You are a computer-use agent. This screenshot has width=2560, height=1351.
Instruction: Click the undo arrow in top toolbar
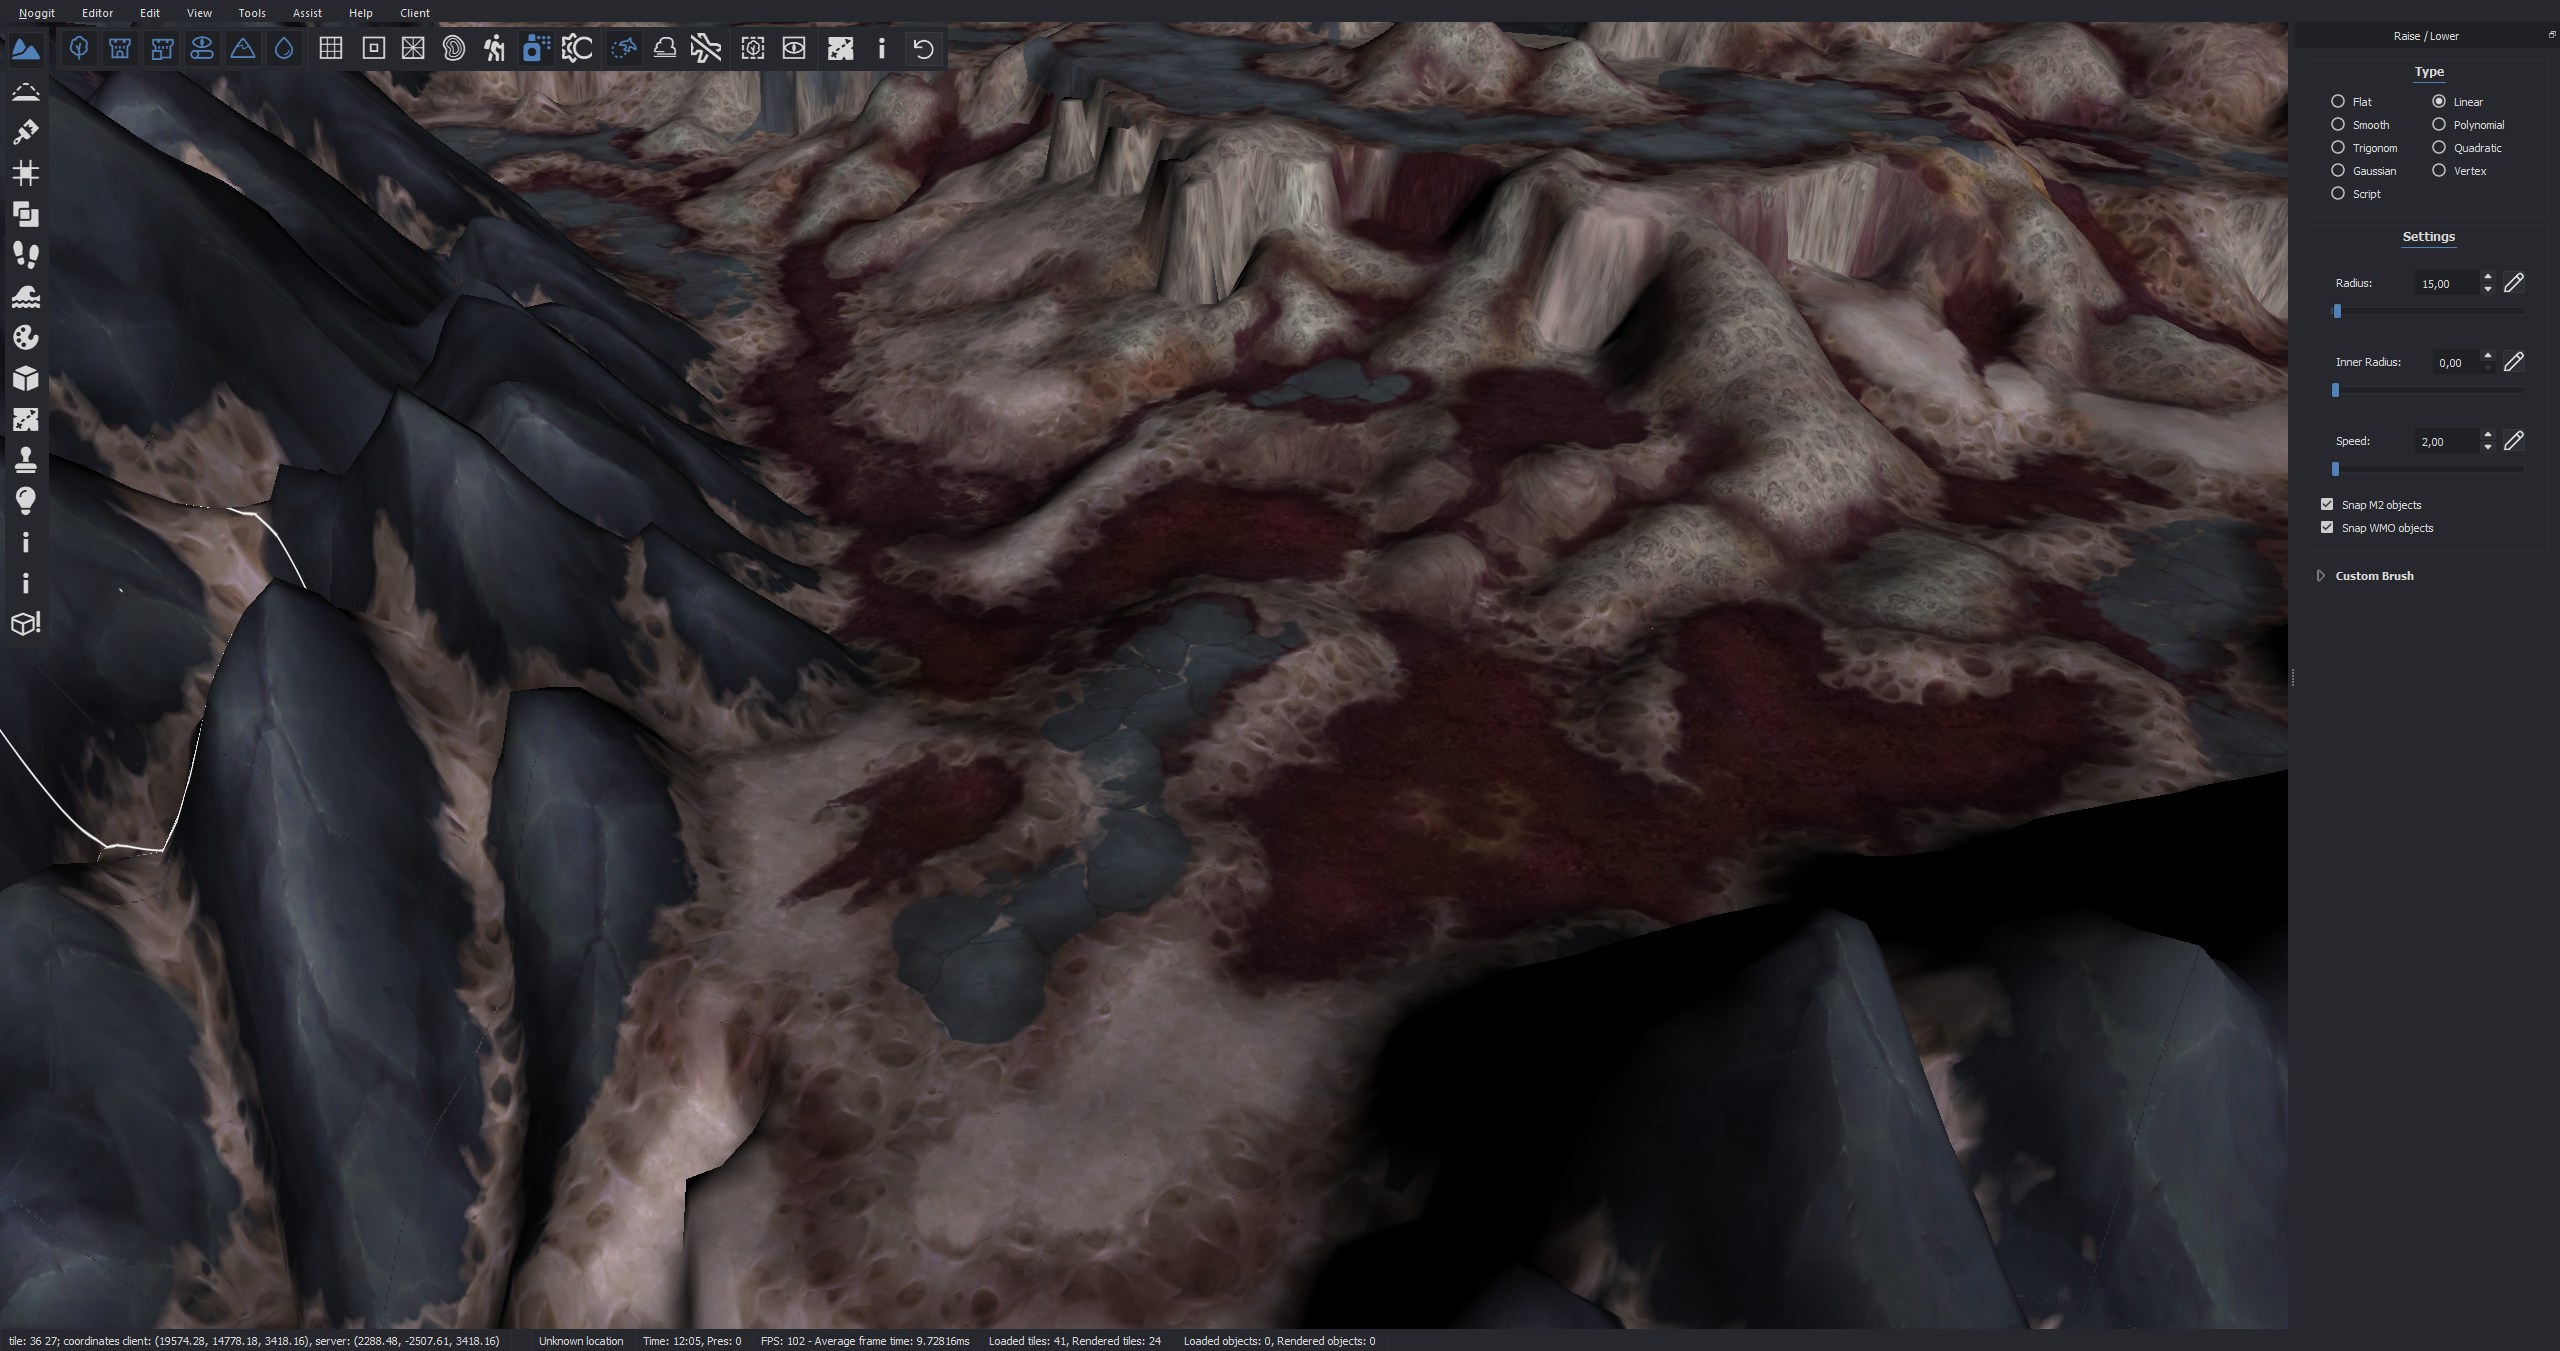tap(923, 48)
